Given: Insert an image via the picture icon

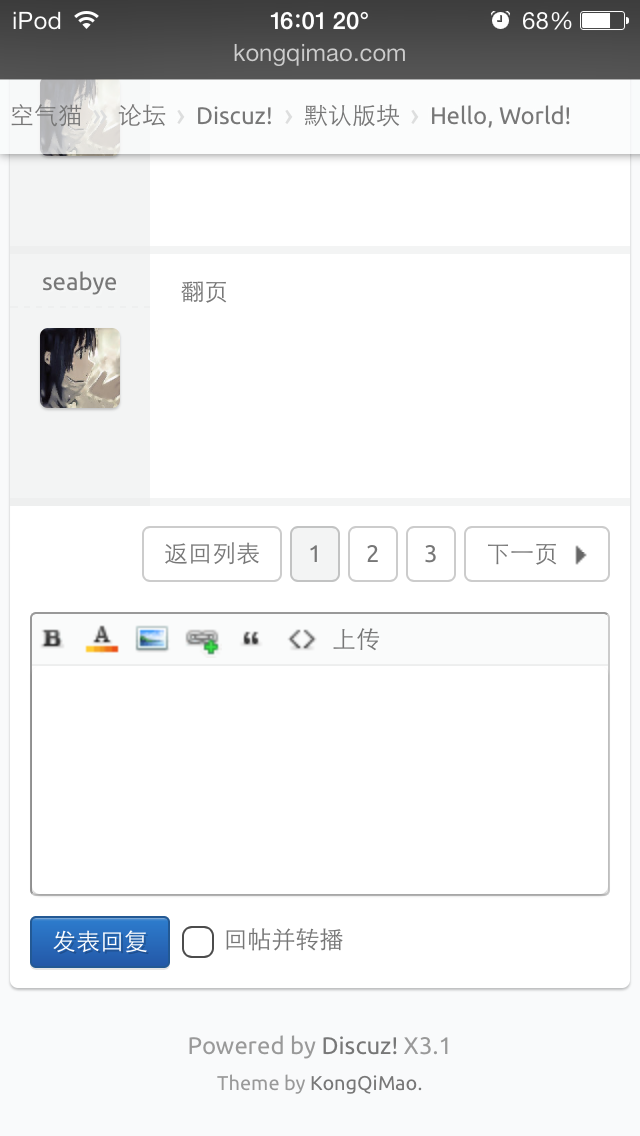Looking at the screenshot, I should tap(152, 638).
